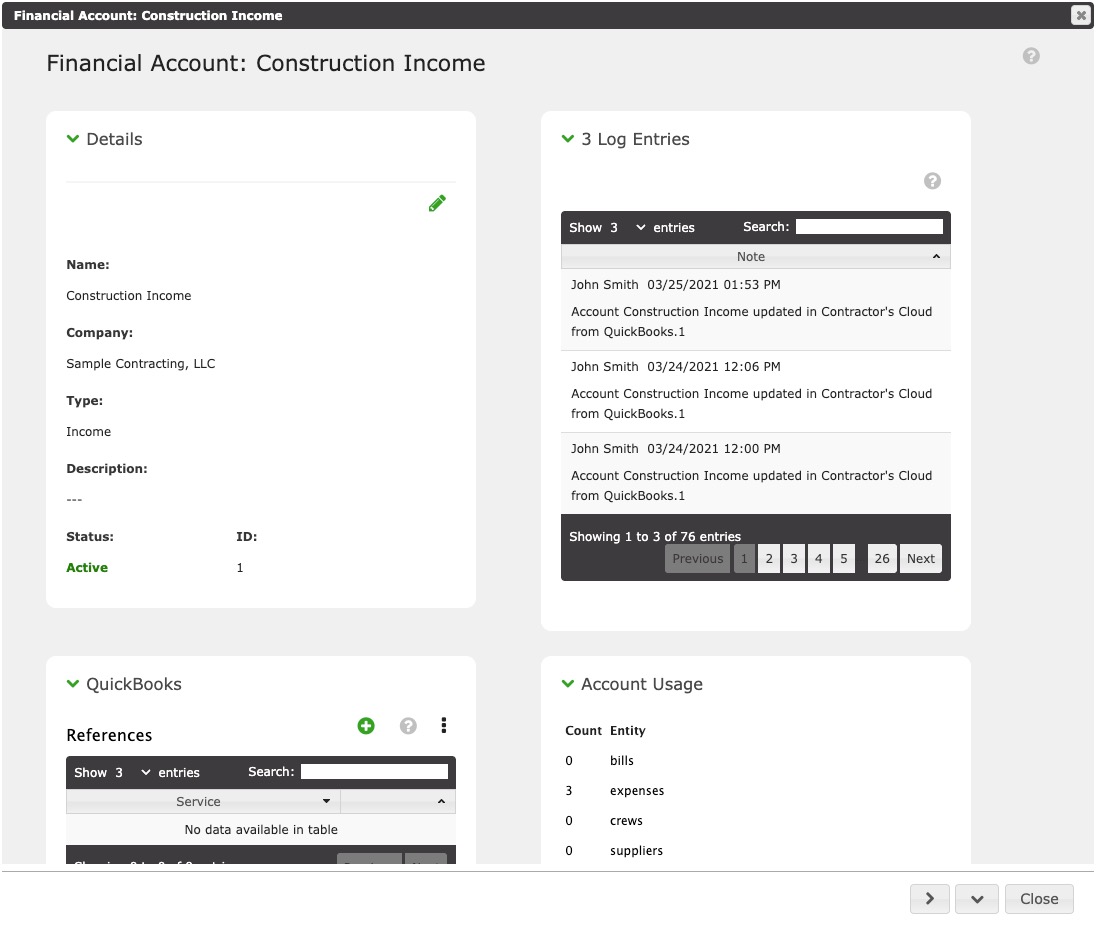The height and width of the screenshot is (928, 1096).
Task: Click the down-chevron button in the footer
Action: (977, 899)
